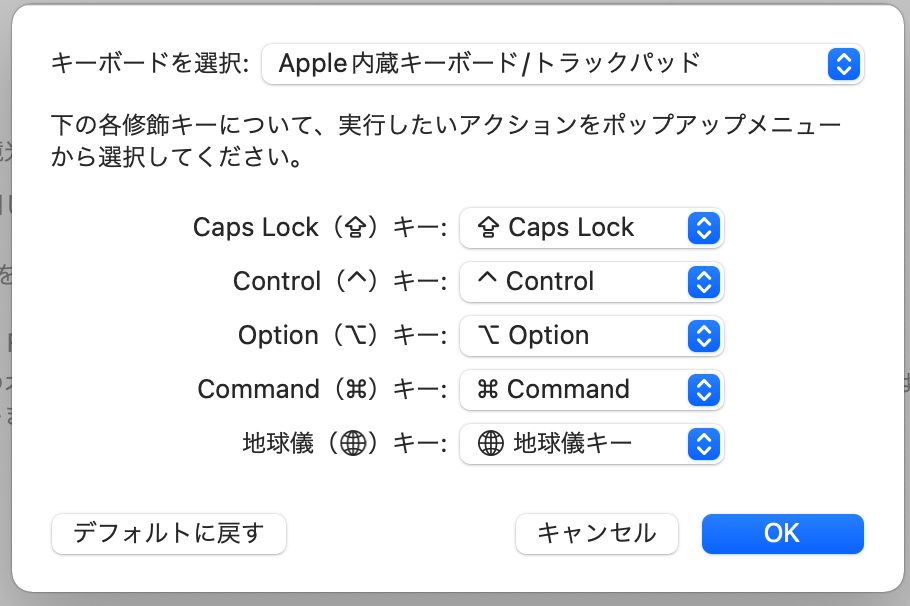Click the ⌘ symbol inside Command popup
The image size is (910, 606).
488,390
